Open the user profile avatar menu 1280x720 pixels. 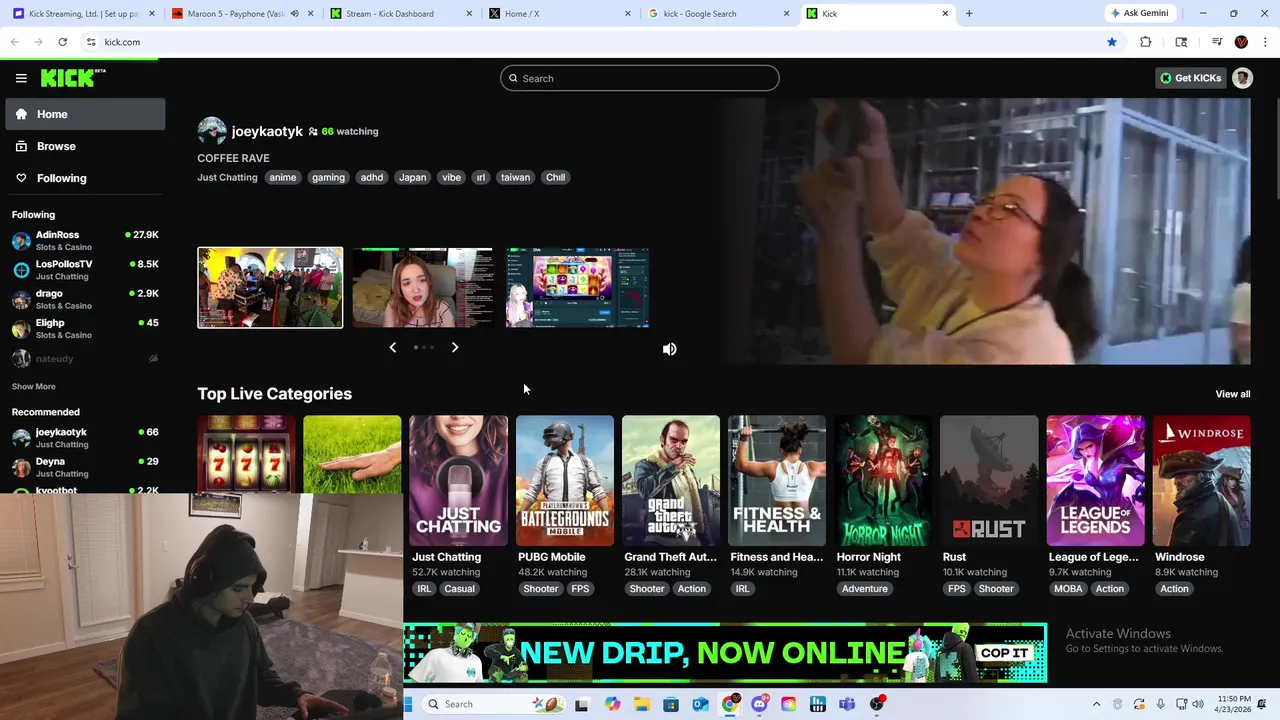pyautogui.click(x=1242, y=78)
